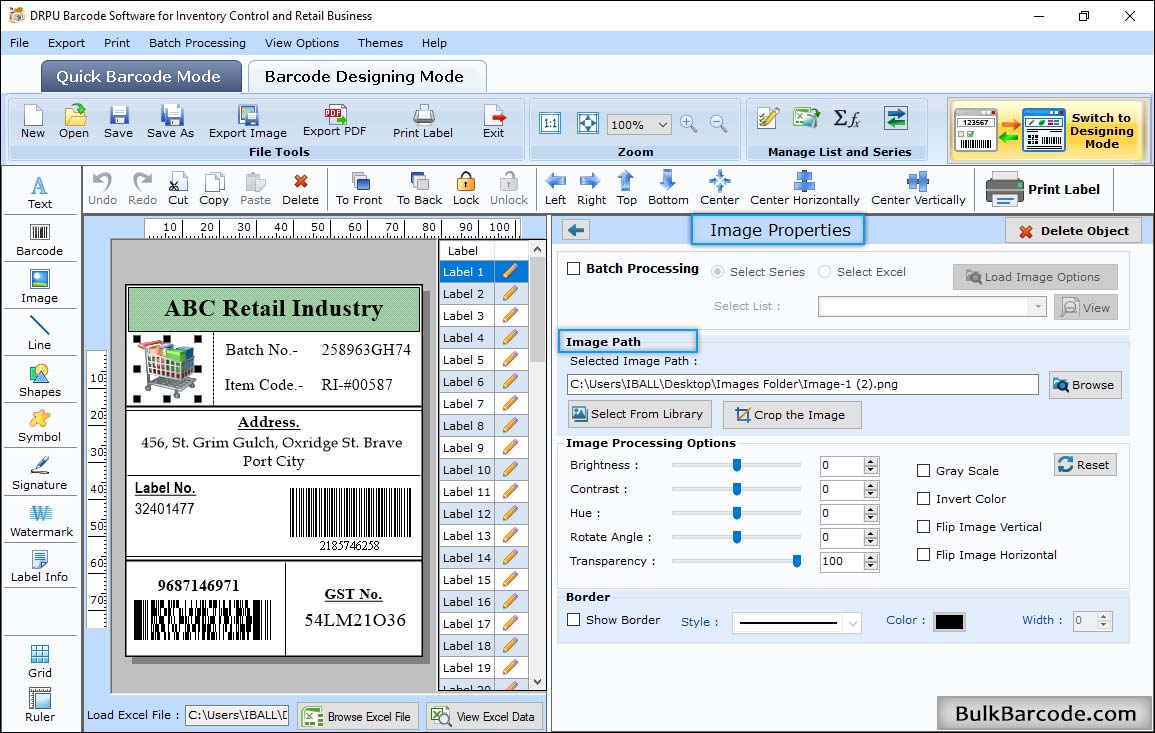Increase the Brightness spinner value
The image size is (1155, 733).
(x=871, y=461)
